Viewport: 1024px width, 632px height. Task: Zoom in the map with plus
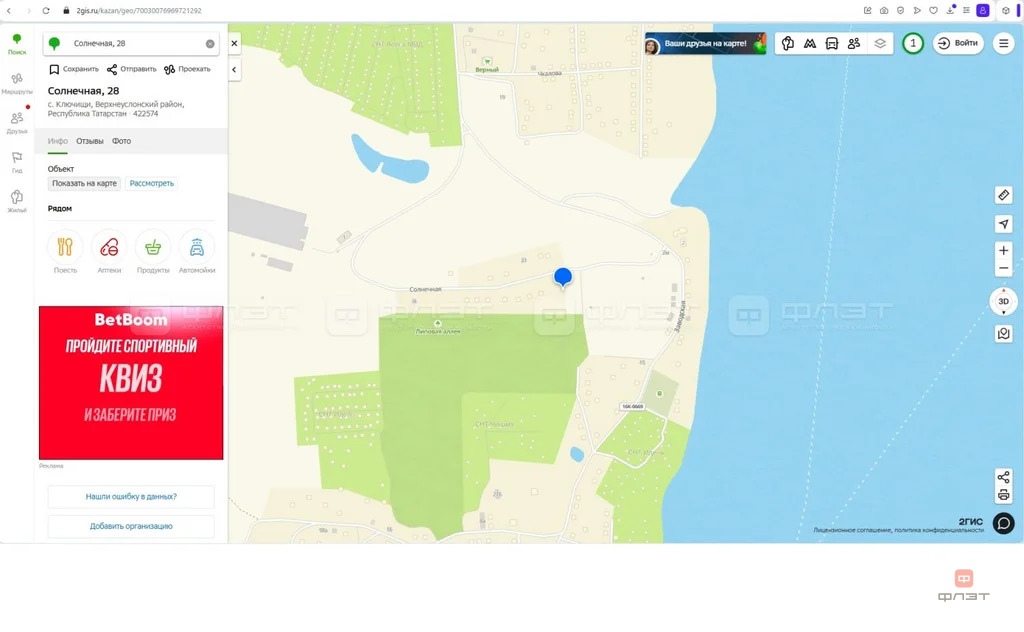coord(1003,250)
